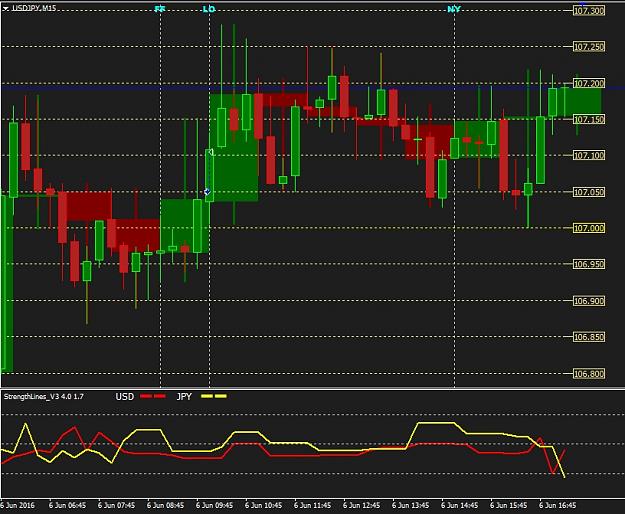Click the 6 Jun 12:45 time label

pos(362,505)
